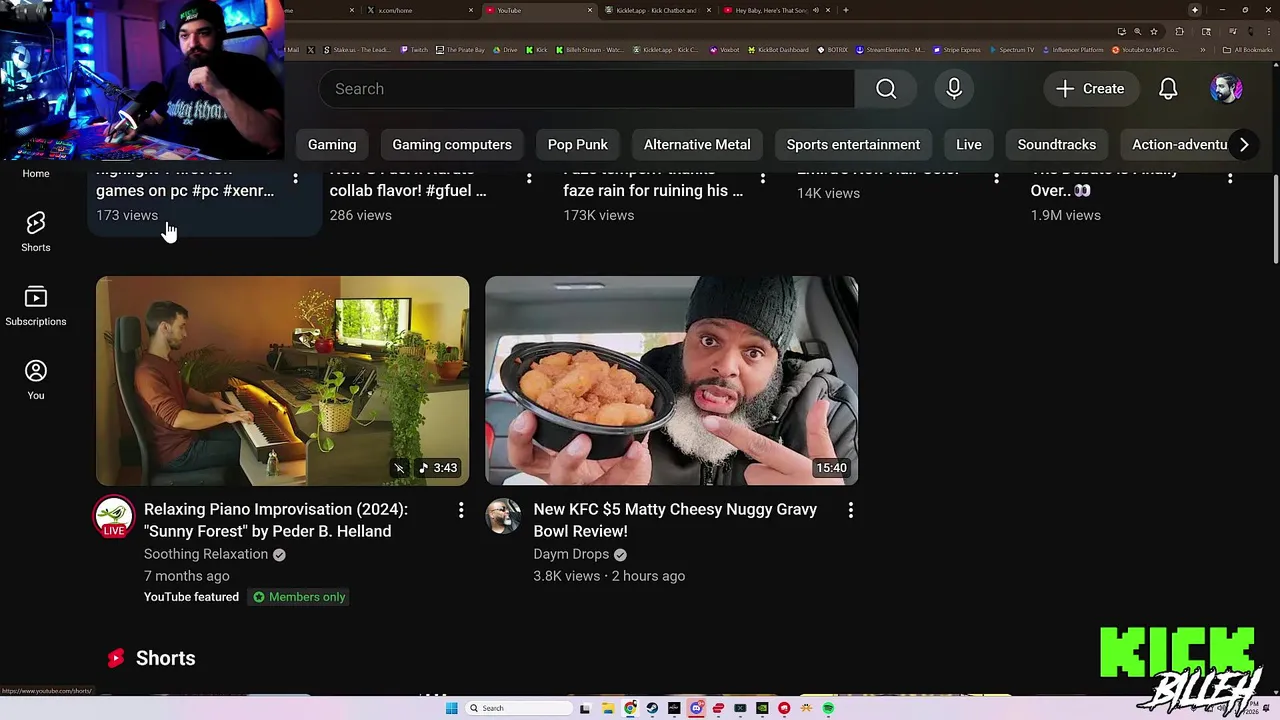Select the Sports entertainment chip

(x=853, y=145)
